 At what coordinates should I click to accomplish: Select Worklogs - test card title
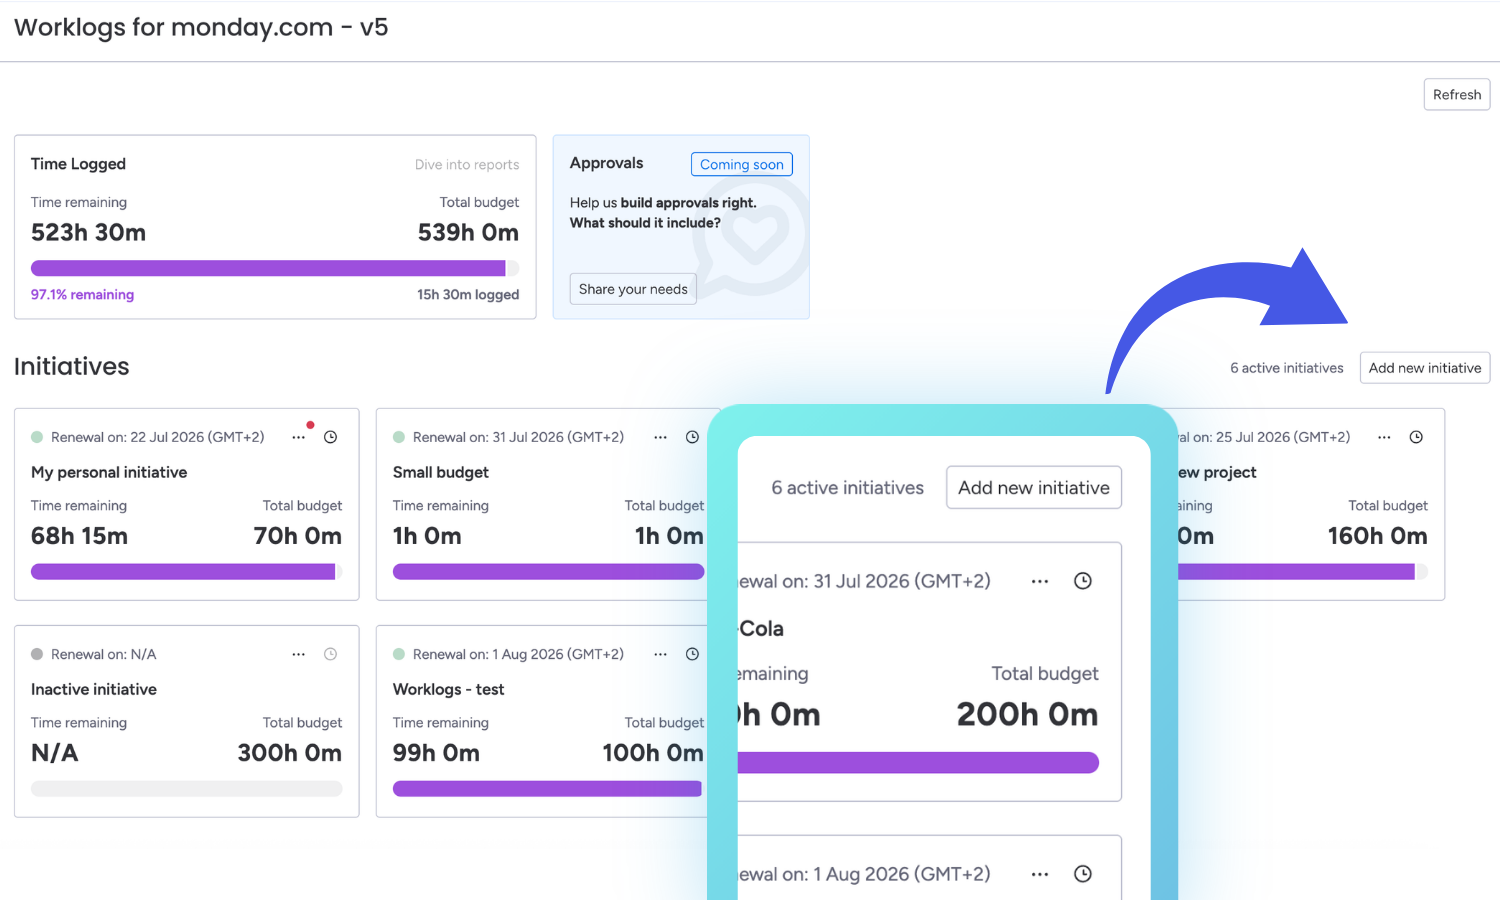[449, 689]
